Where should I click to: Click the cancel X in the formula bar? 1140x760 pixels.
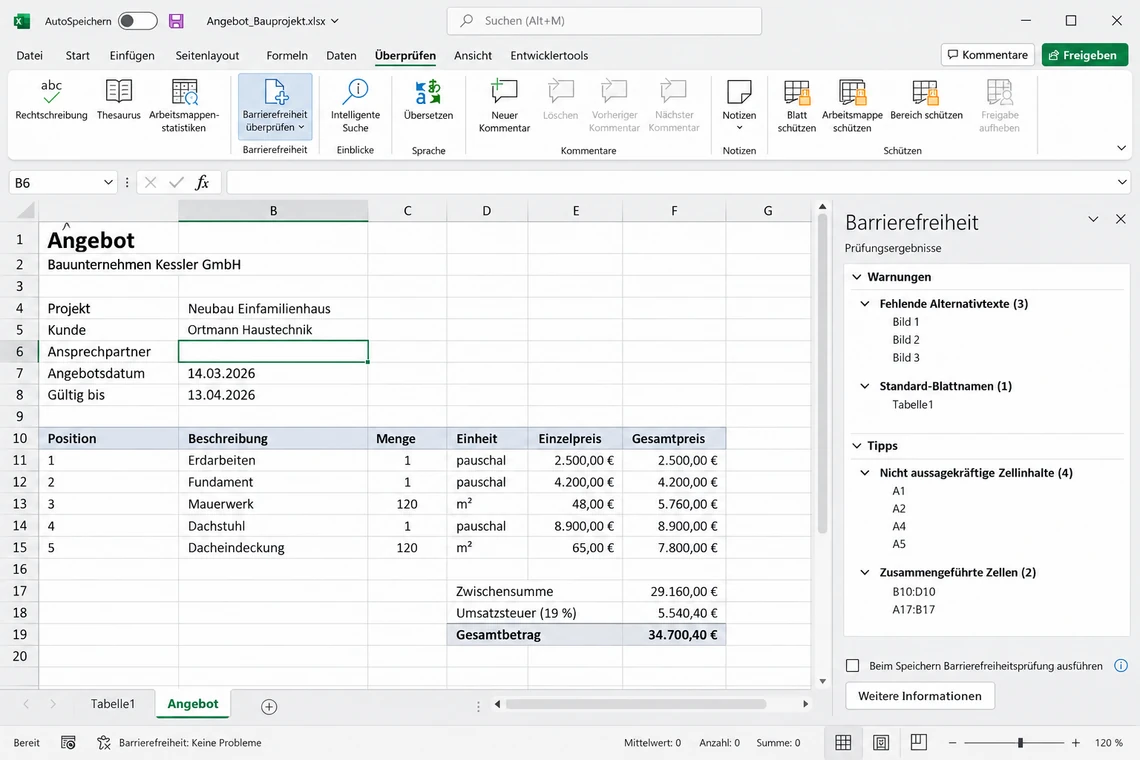(x=150, y=183)
